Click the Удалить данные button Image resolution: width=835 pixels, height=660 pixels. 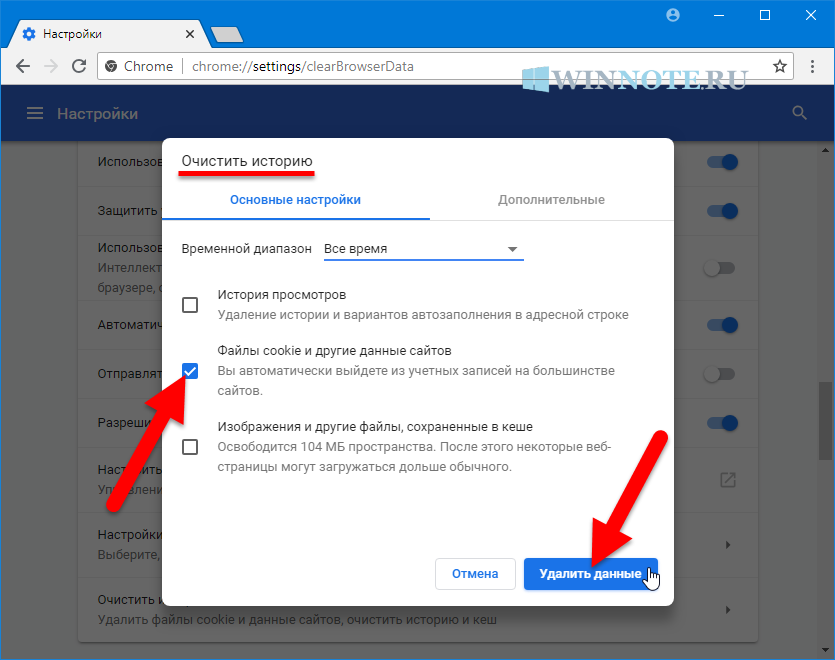click(591, 574)
